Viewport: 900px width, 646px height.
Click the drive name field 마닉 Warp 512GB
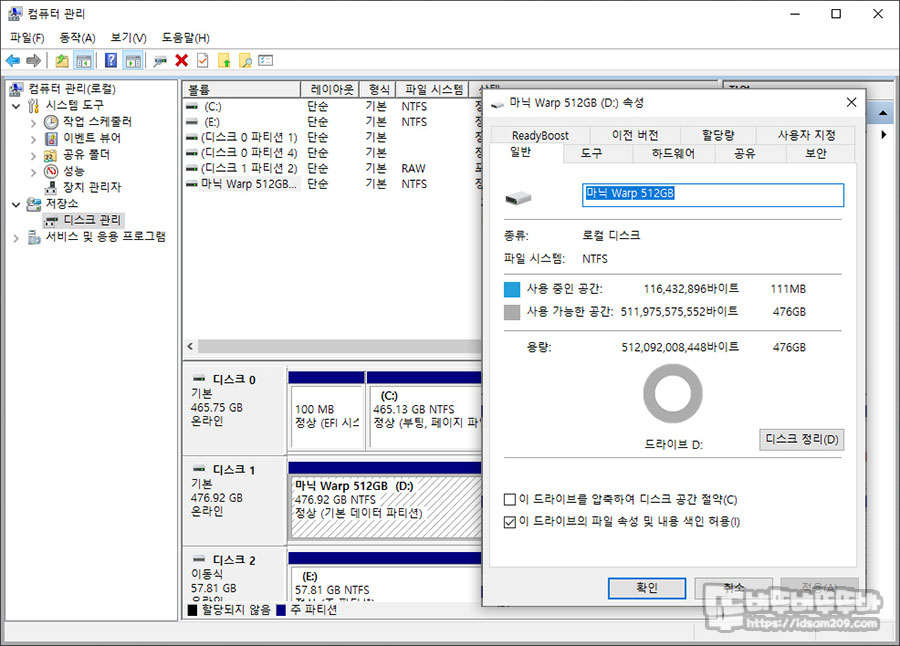click(713, 195)
